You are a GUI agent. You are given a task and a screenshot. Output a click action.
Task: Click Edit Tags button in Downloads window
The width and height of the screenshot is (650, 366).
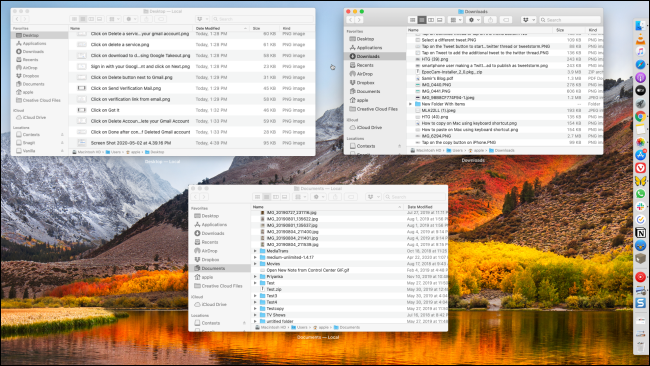tap(506, 20)
